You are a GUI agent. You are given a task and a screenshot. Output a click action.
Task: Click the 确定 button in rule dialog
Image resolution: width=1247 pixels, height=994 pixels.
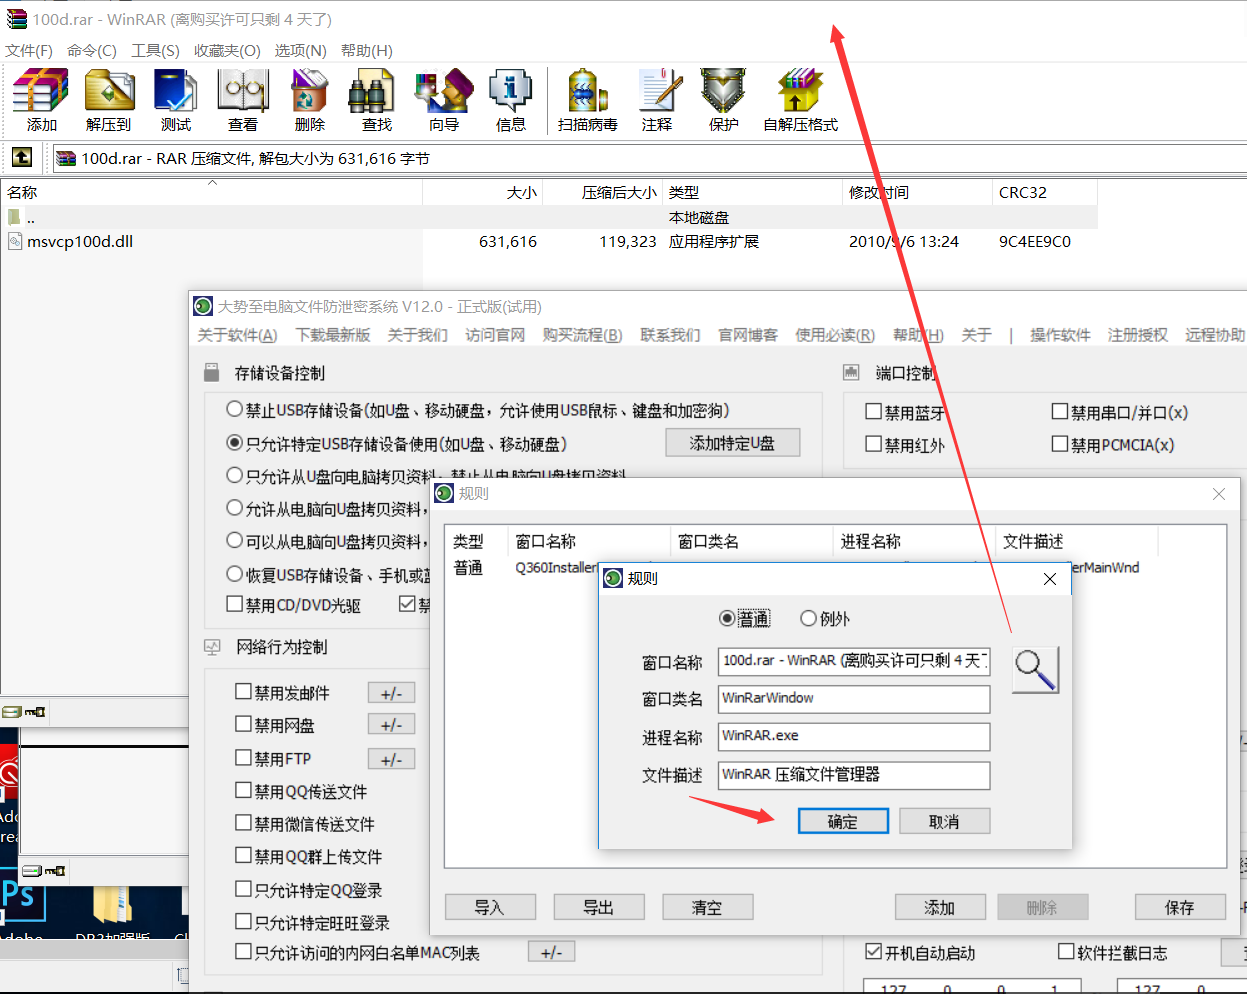842,821
